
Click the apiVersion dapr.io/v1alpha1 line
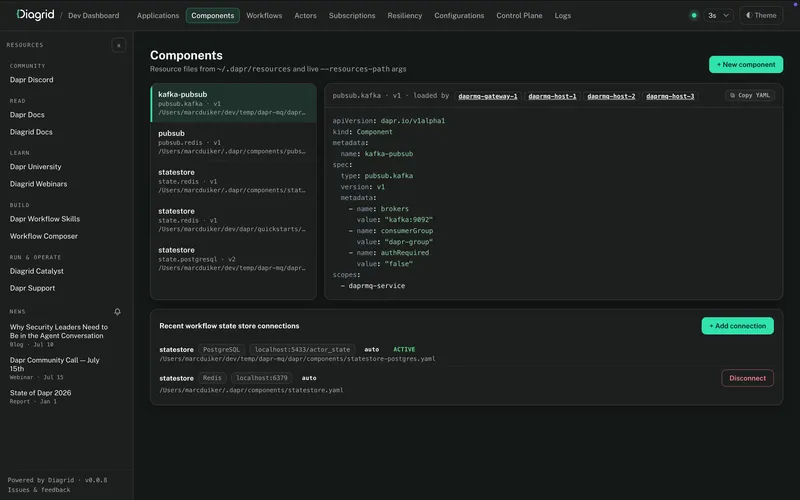click(x=388, y=121)
